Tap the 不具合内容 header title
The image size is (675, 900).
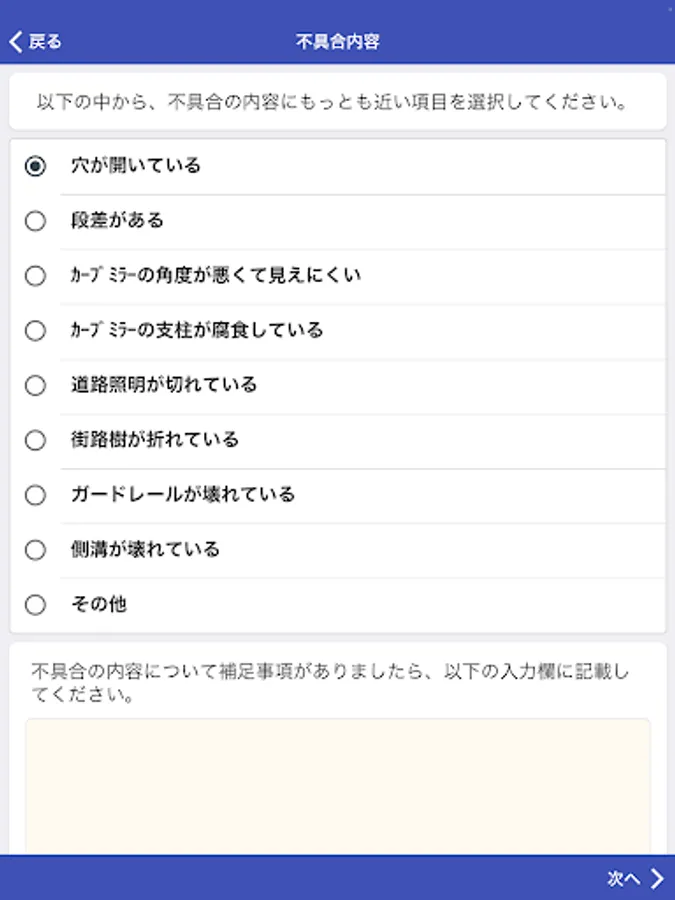coord(337,42)
